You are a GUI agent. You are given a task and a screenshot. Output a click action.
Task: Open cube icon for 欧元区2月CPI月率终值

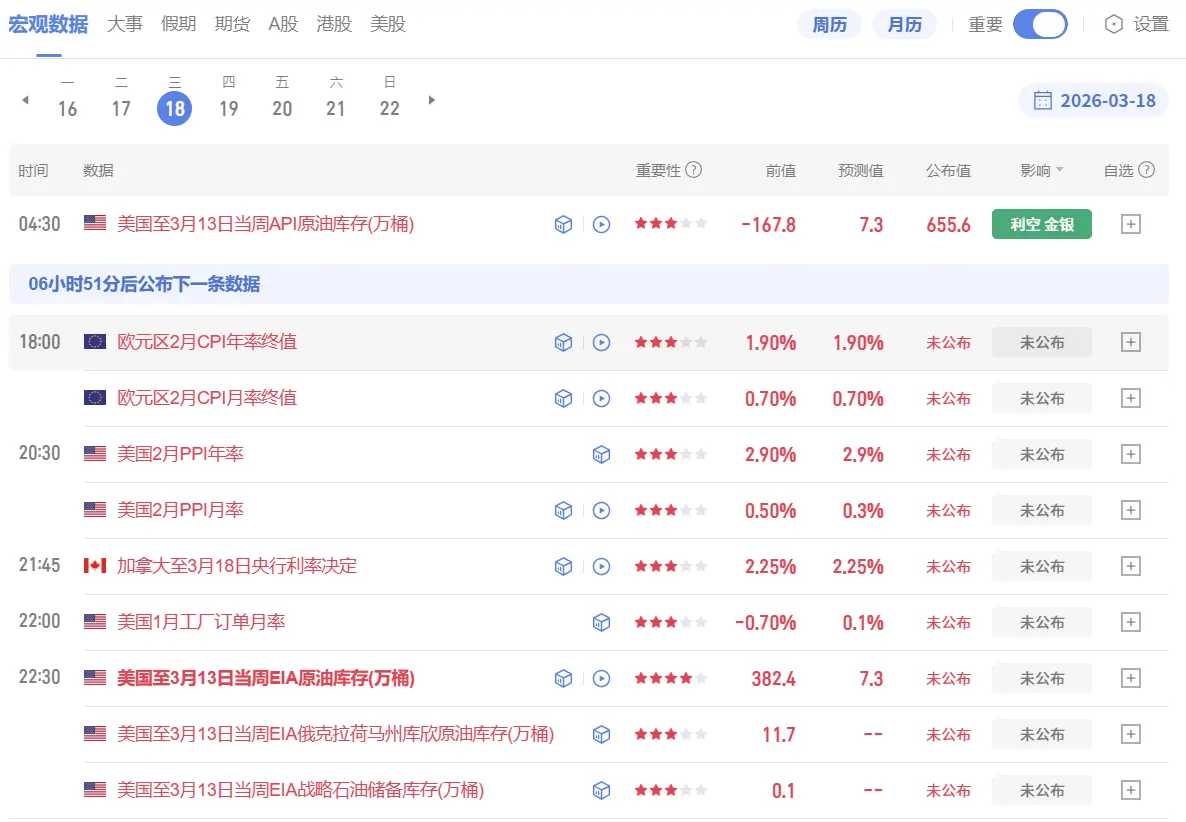click(564, 399)
